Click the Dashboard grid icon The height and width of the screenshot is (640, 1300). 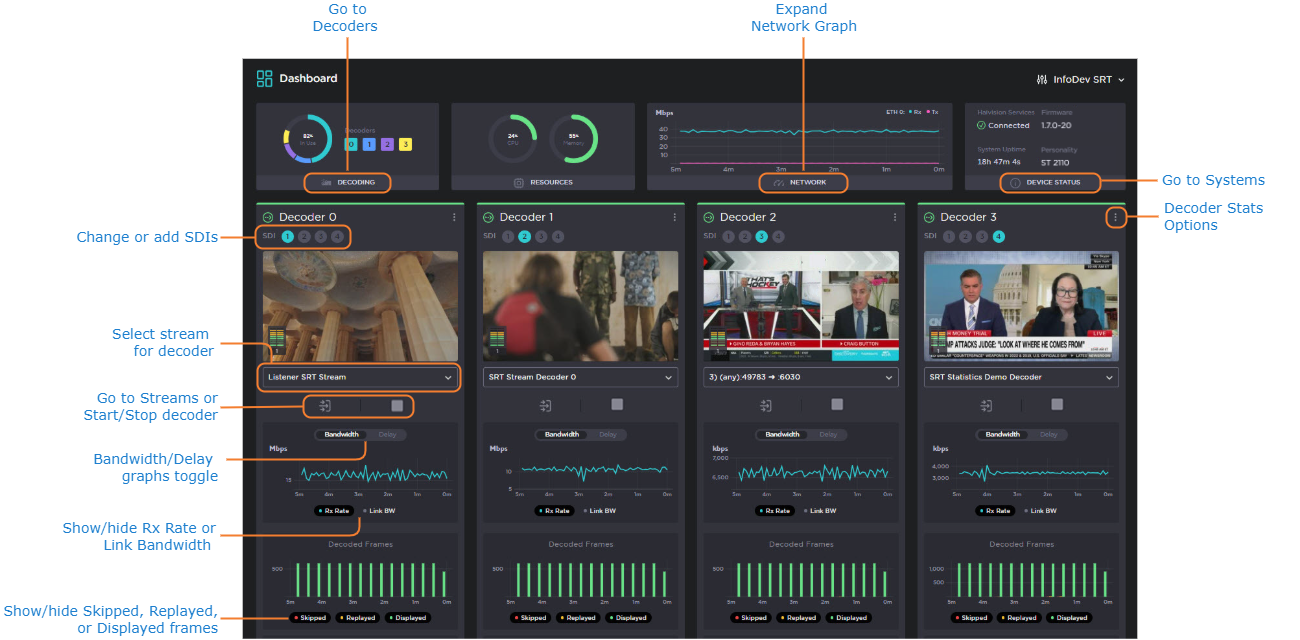click(264, 78)
